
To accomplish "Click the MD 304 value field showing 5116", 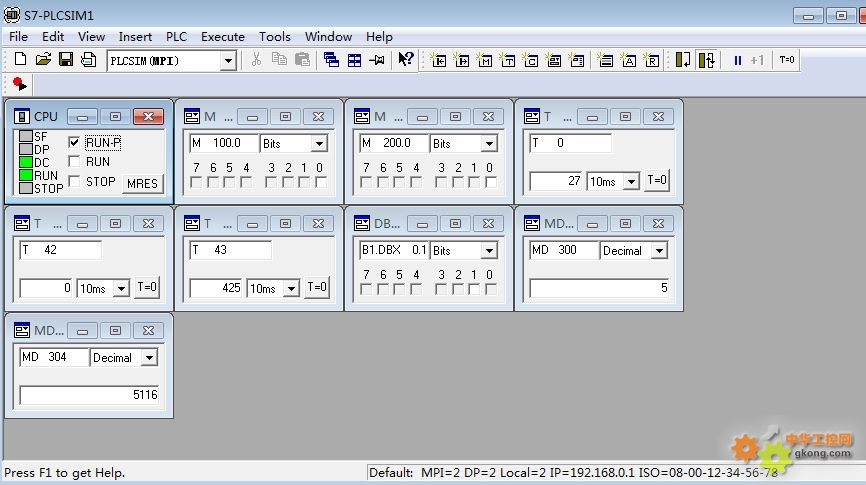I will [x=89, y=395].
